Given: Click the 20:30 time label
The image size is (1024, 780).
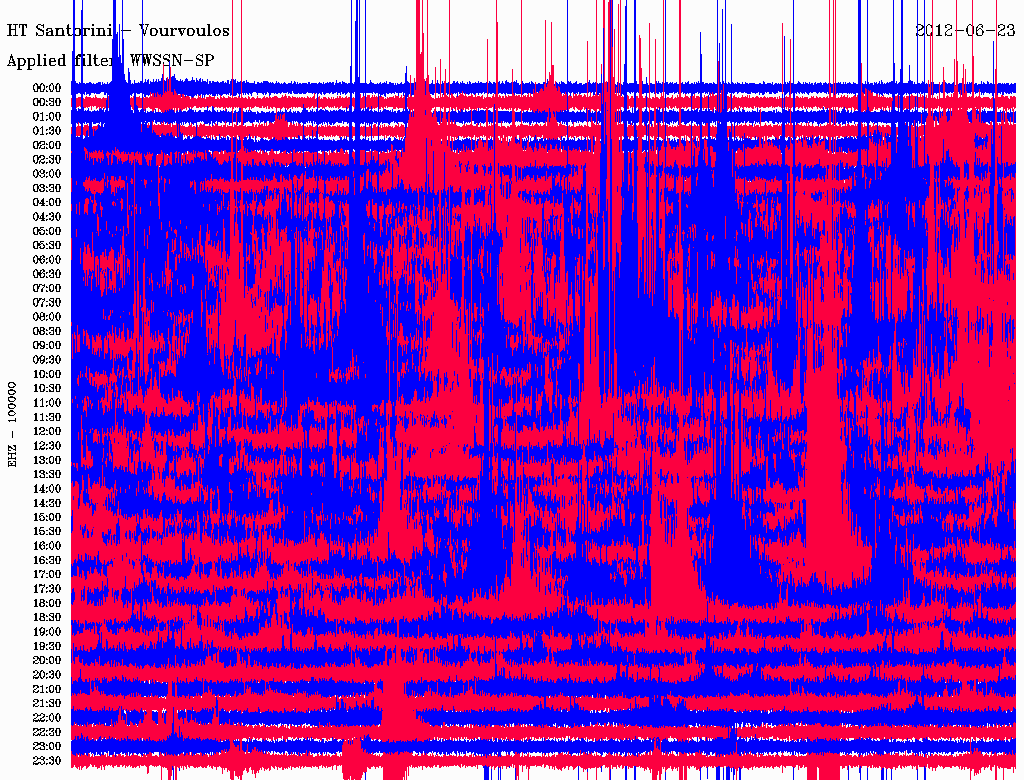Looking at the screenshot, I should 47,675.
